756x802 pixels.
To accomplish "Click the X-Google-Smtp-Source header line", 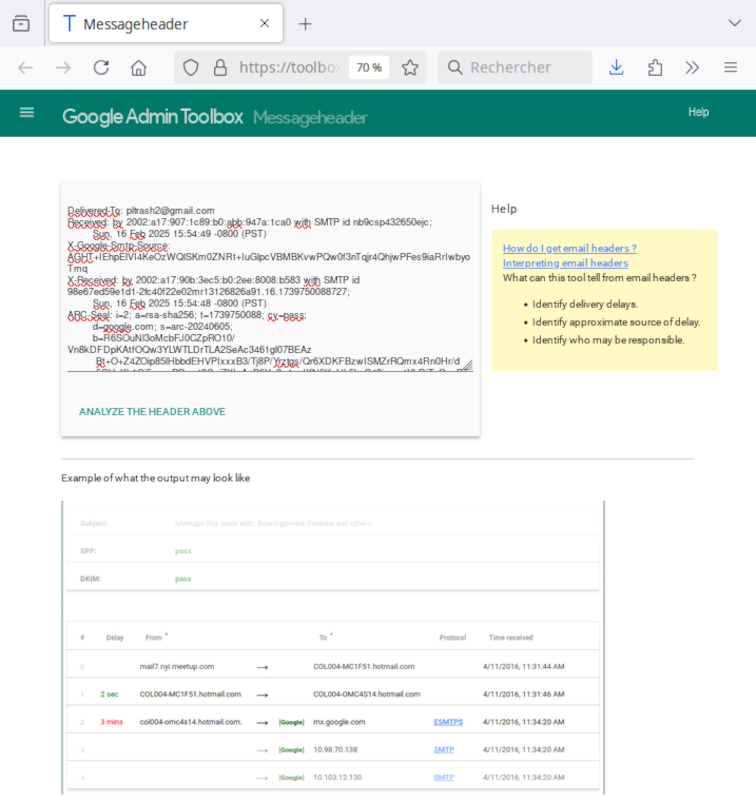I will pyautogui.click(x=119, y=246).
